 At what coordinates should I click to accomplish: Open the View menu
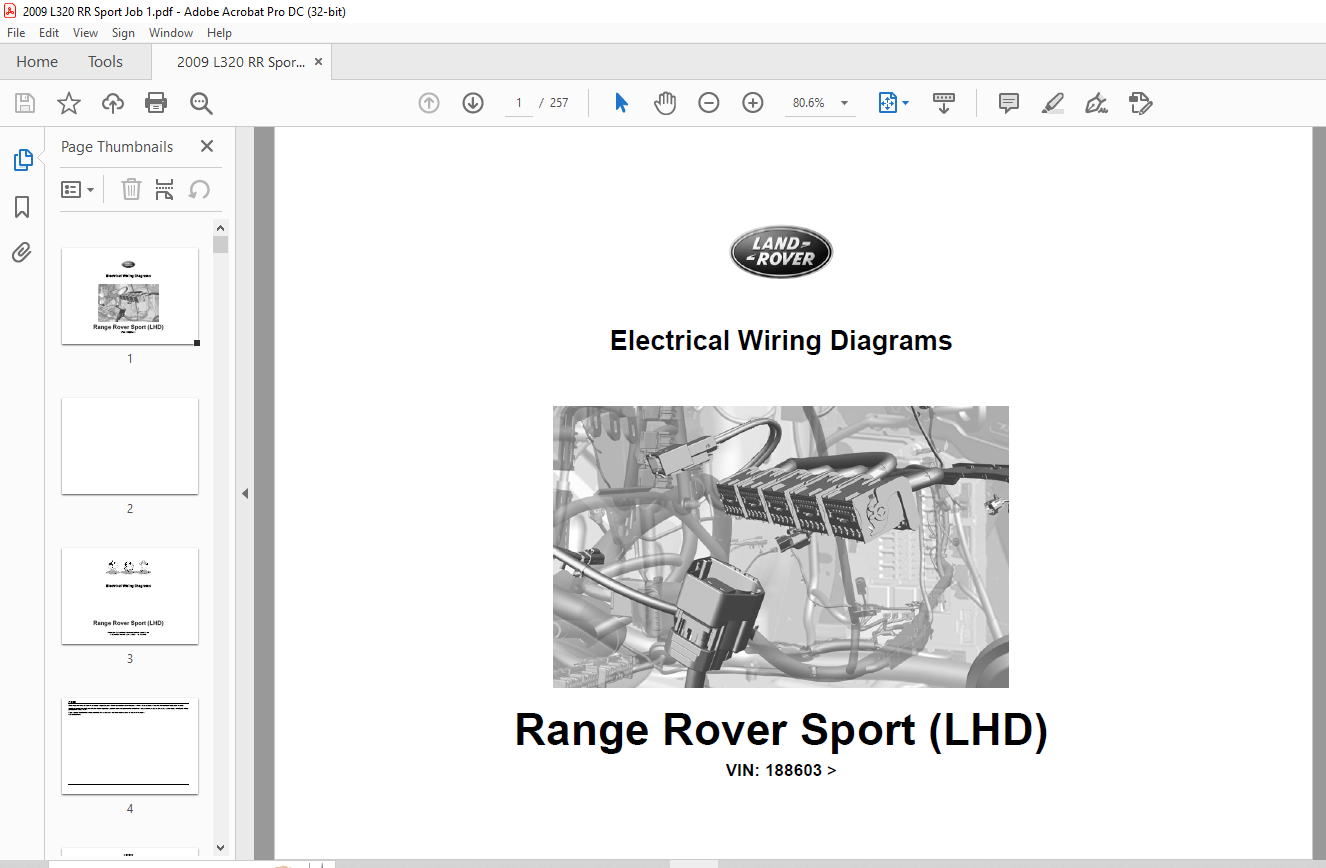point(86,33)
